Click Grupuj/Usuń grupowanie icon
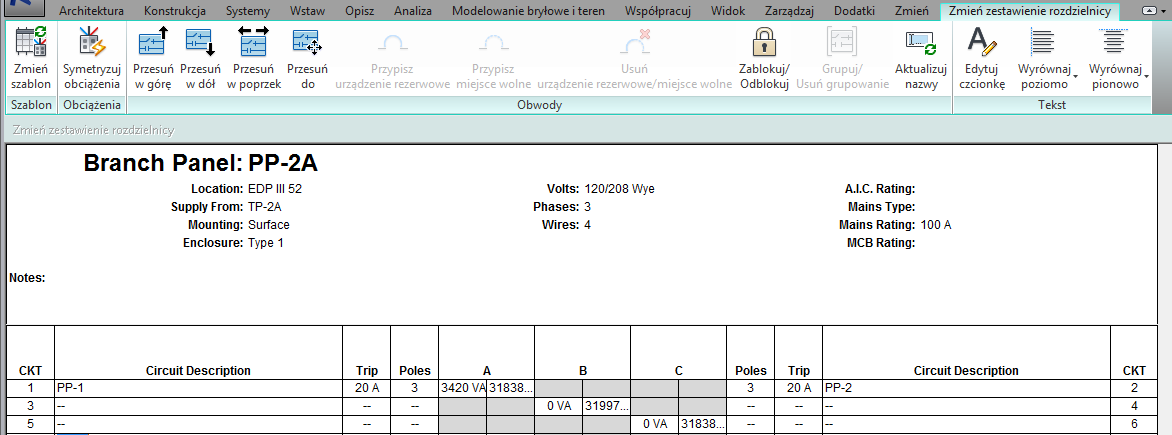Image resolution: width=1172 pixels, height=435 pixels. pos(842,42)
